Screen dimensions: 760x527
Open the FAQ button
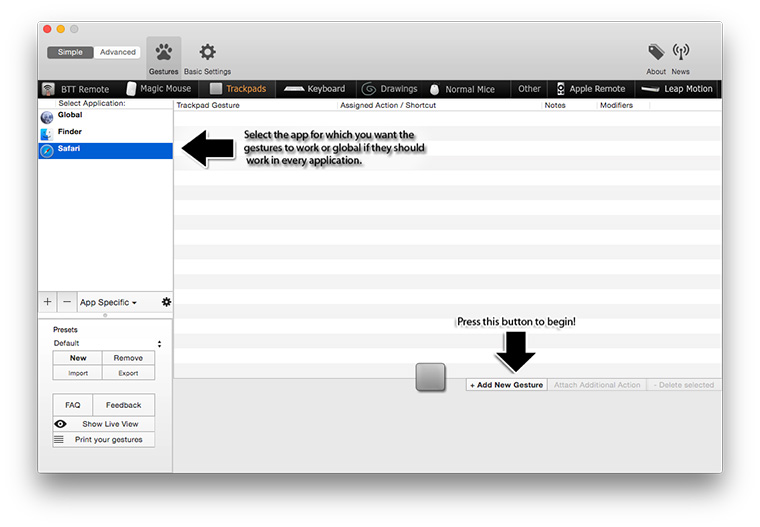coord(73,405)
